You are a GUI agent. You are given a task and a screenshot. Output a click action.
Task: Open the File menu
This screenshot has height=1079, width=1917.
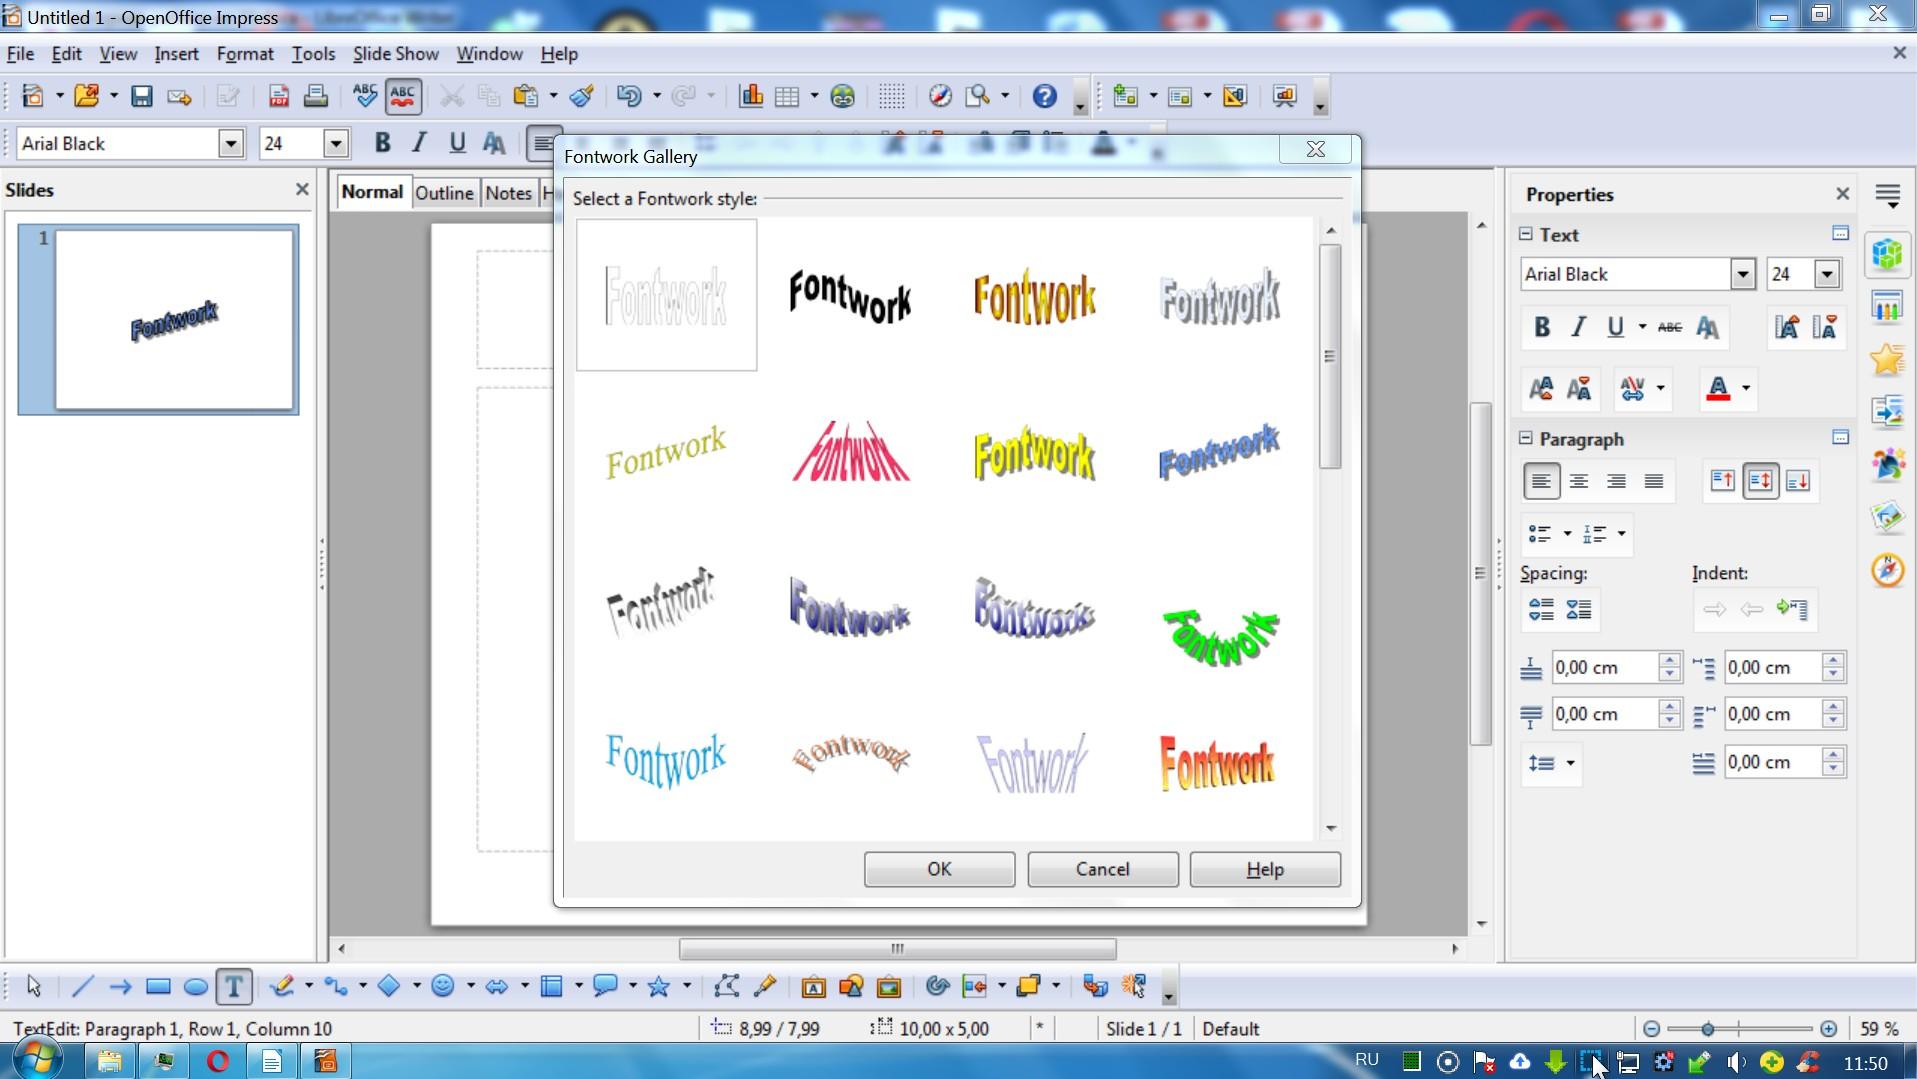[20, 54]
